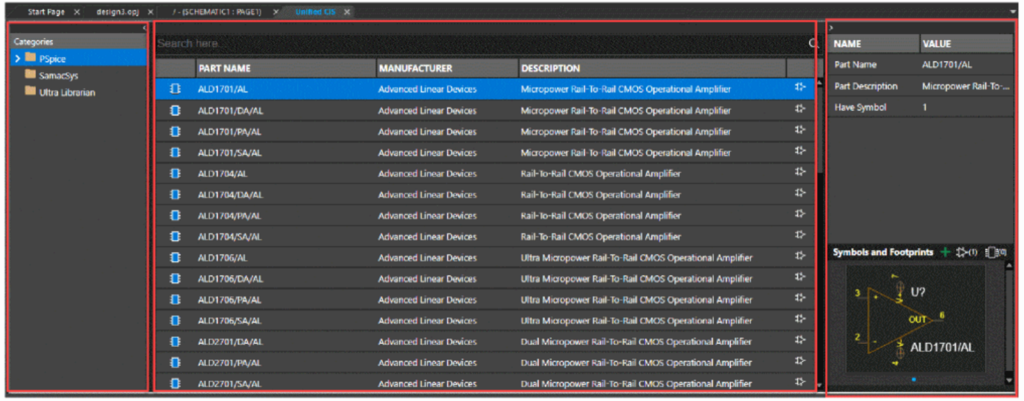Open the tab list dropdown arrow
Screen dimensions: 1024x401
tap(1014, 12)
